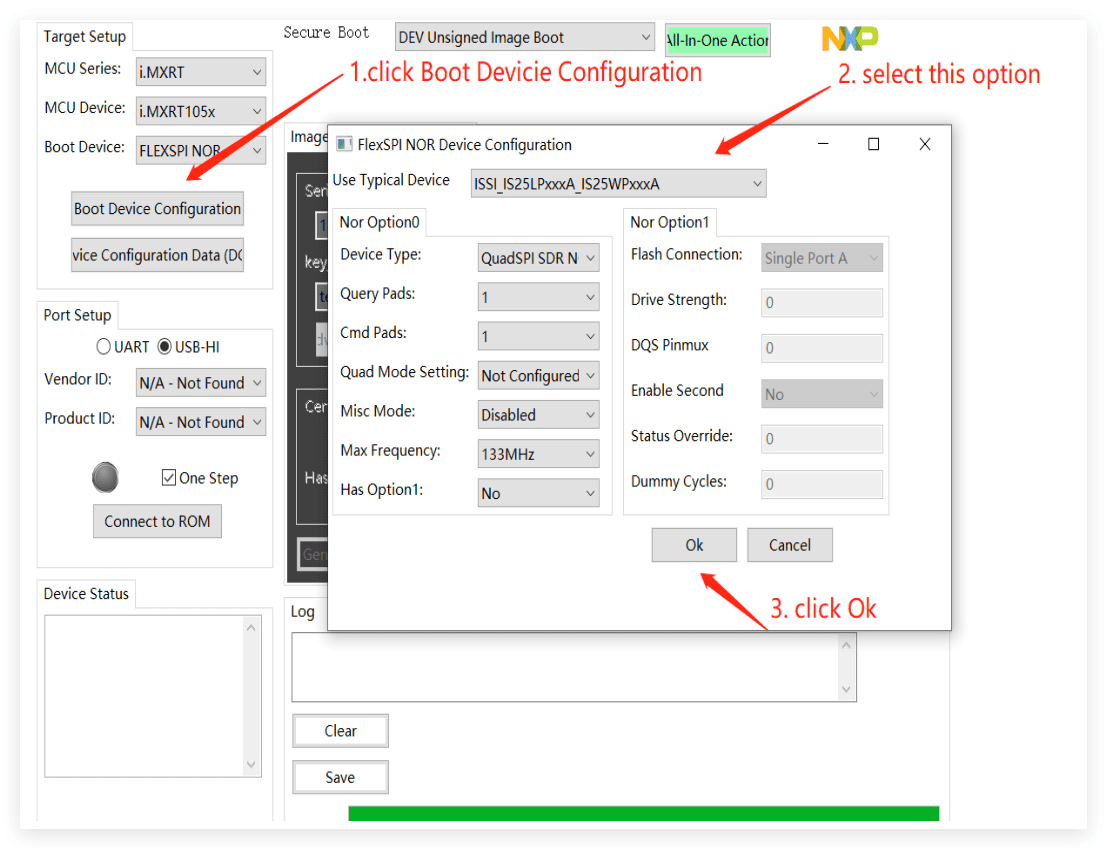Open the Enable Second dropdown
1107x849 pixels.
point(822,394)
